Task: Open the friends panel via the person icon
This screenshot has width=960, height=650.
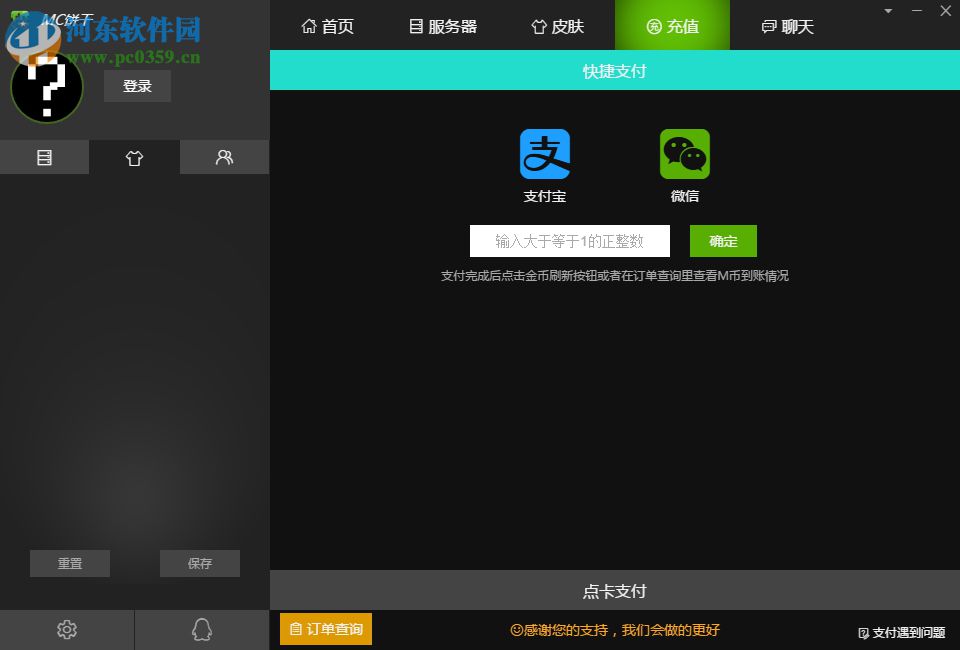Action: coord(224,157)
